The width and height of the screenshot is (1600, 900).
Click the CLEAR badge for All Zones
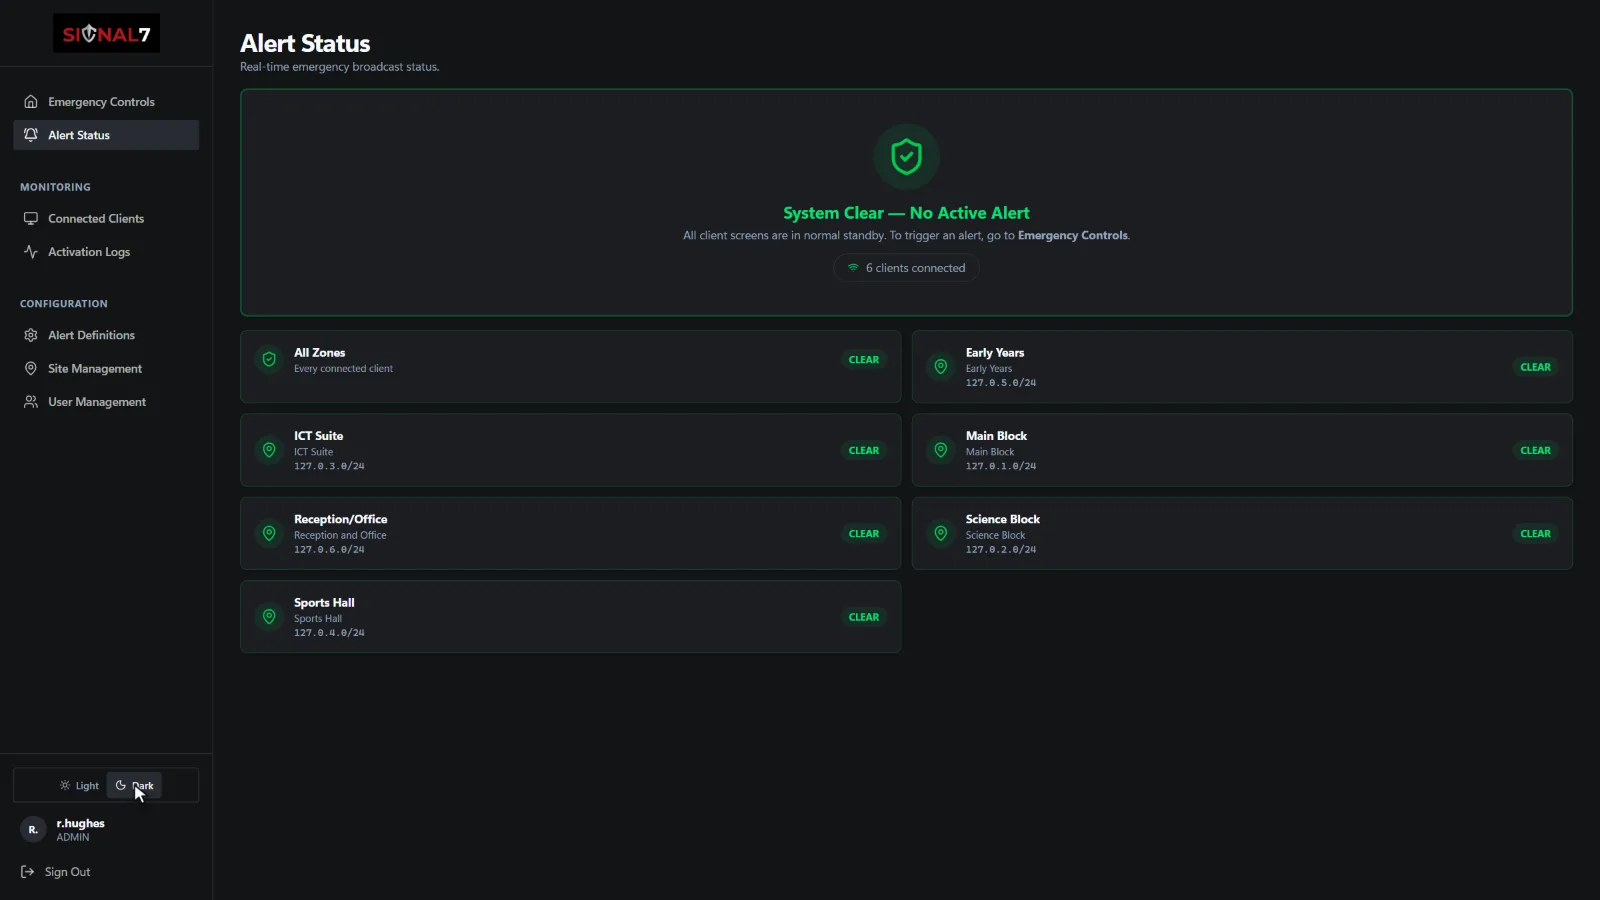tap(864, 360)
